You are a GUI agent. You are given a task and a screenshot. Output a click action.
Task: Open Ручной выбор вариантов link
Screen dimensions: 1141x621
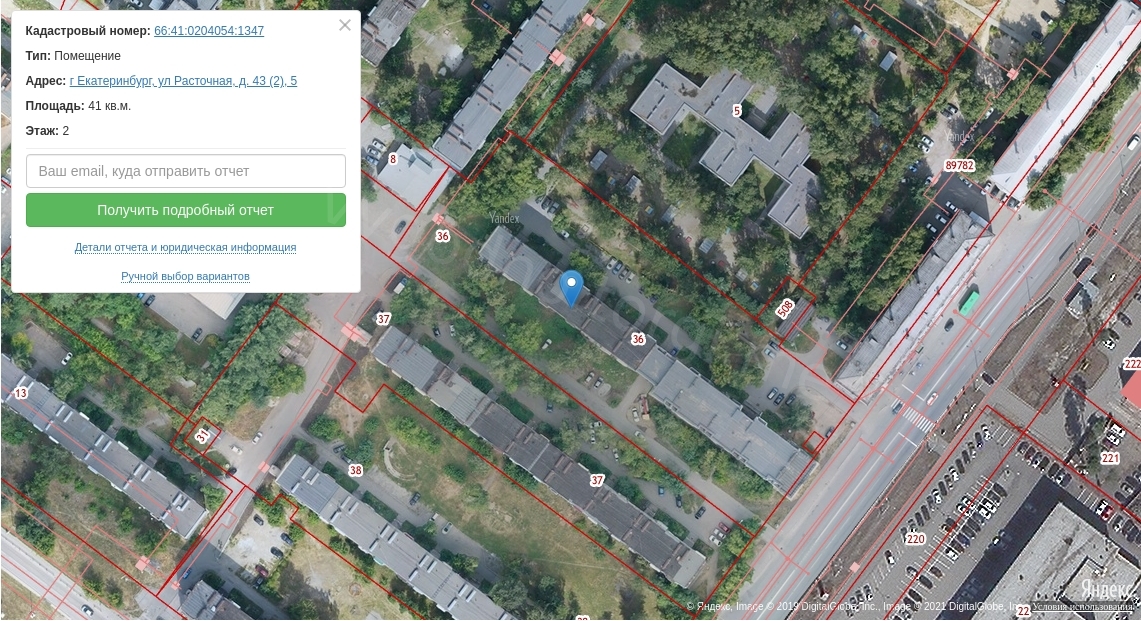pos(186,277)
